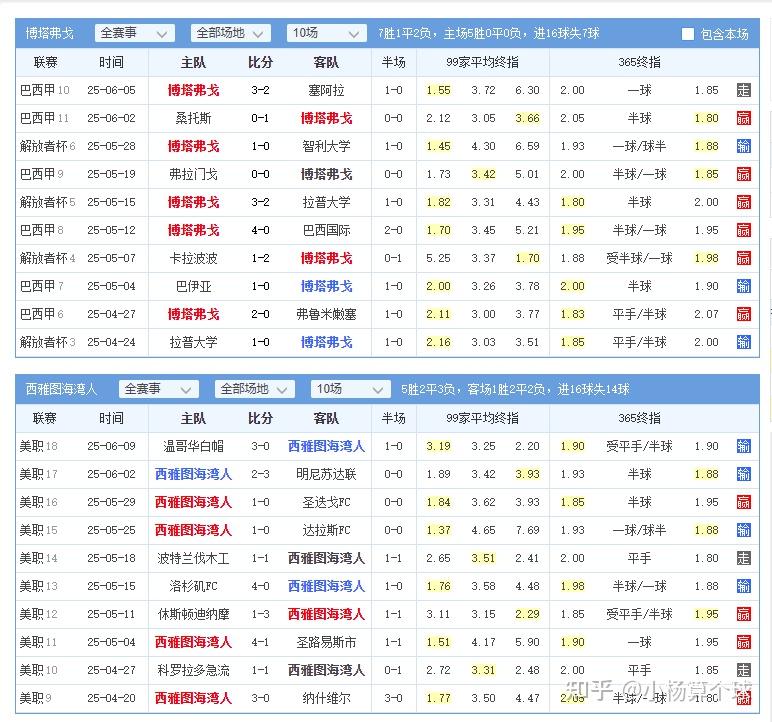Click the 输 result icon for 明尼苏达联 row

743,474
